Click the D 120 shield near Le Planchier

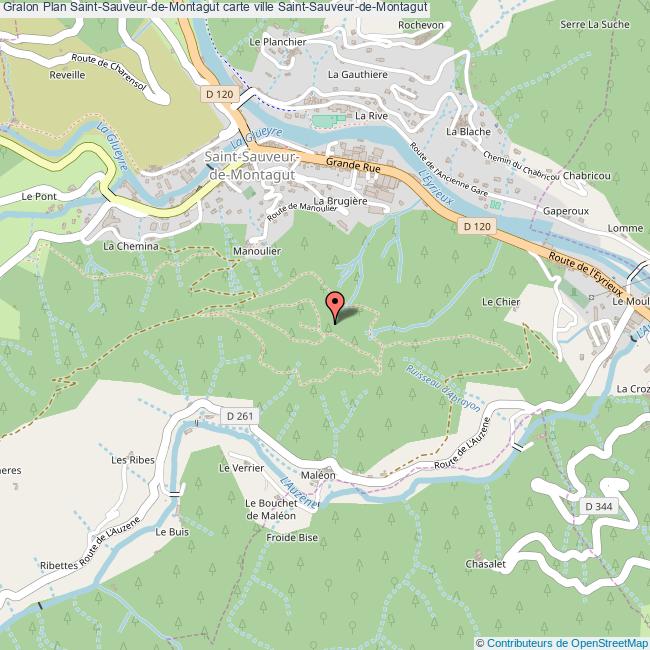pyautogui.click(x=220, y=94)
